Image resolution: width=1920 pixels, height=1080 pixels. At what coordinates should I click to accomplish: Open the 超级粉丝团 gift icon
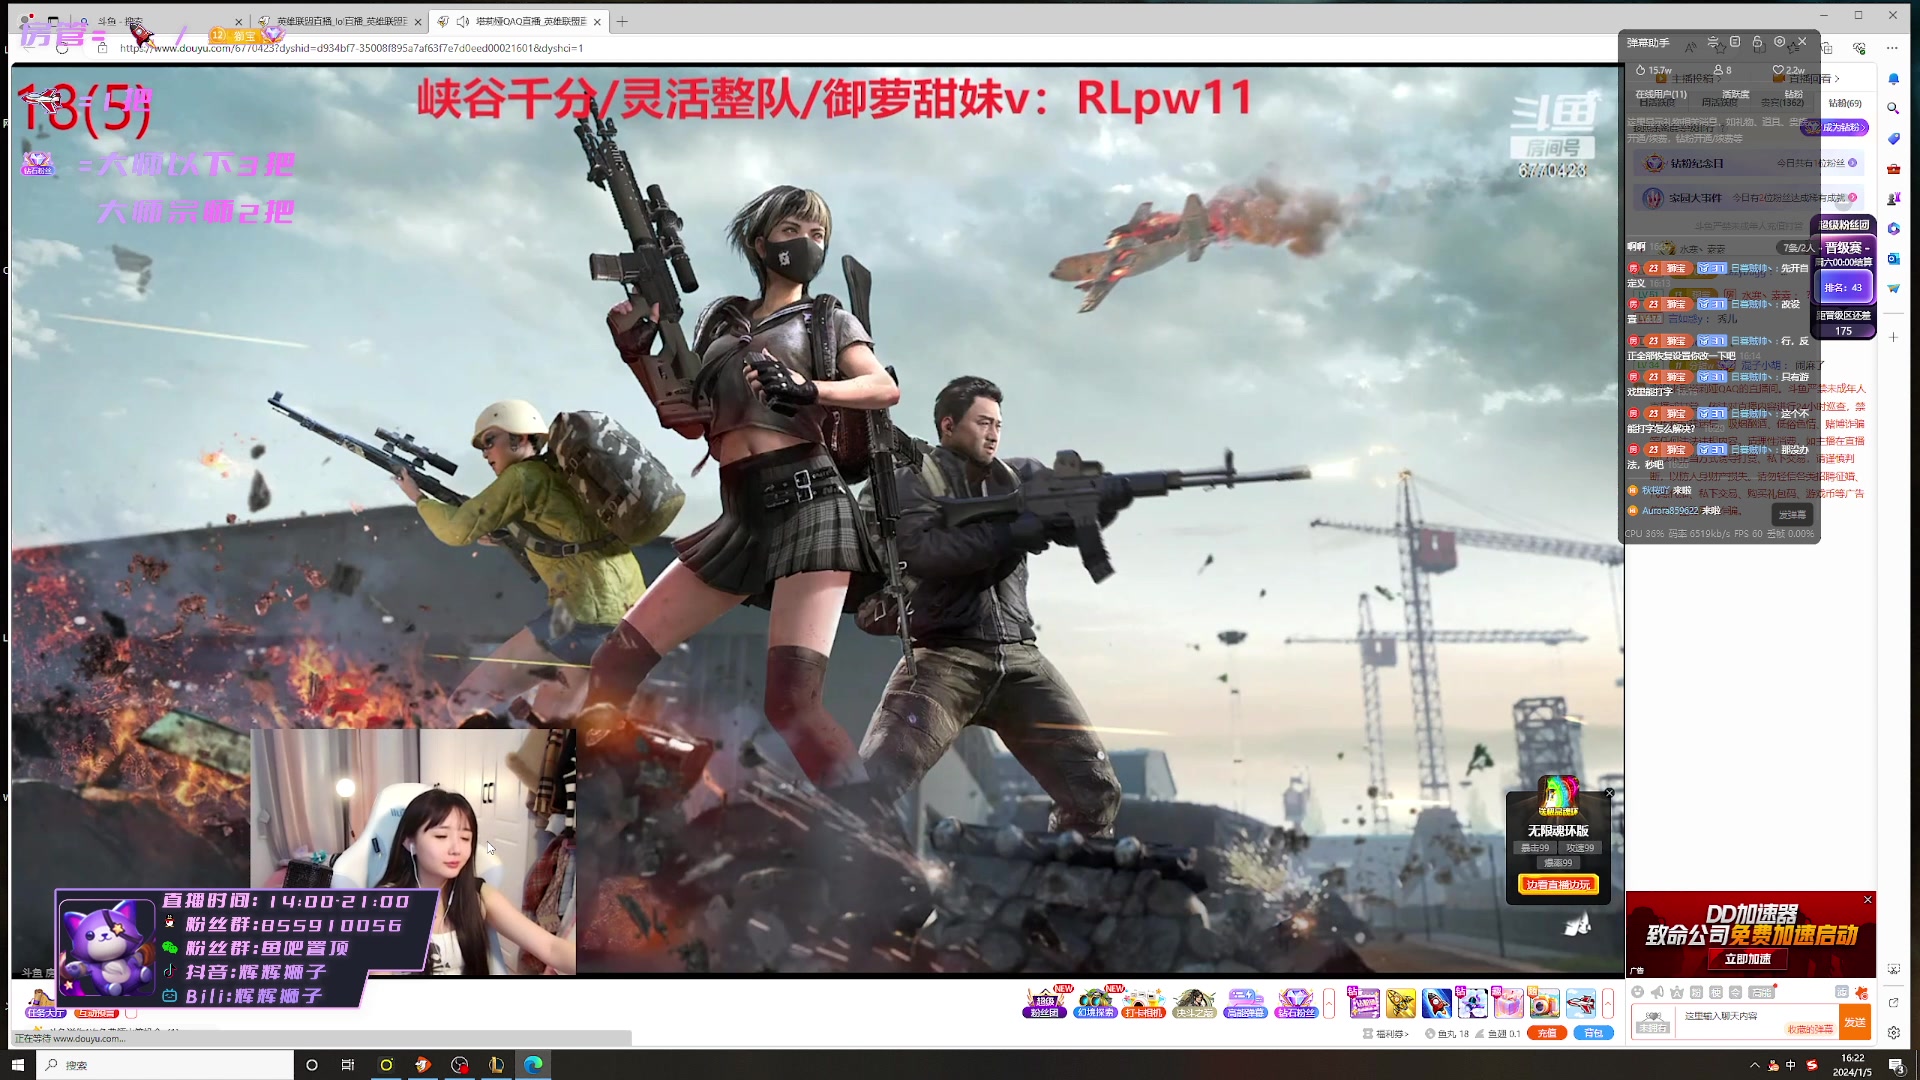pos(1044,1002)
